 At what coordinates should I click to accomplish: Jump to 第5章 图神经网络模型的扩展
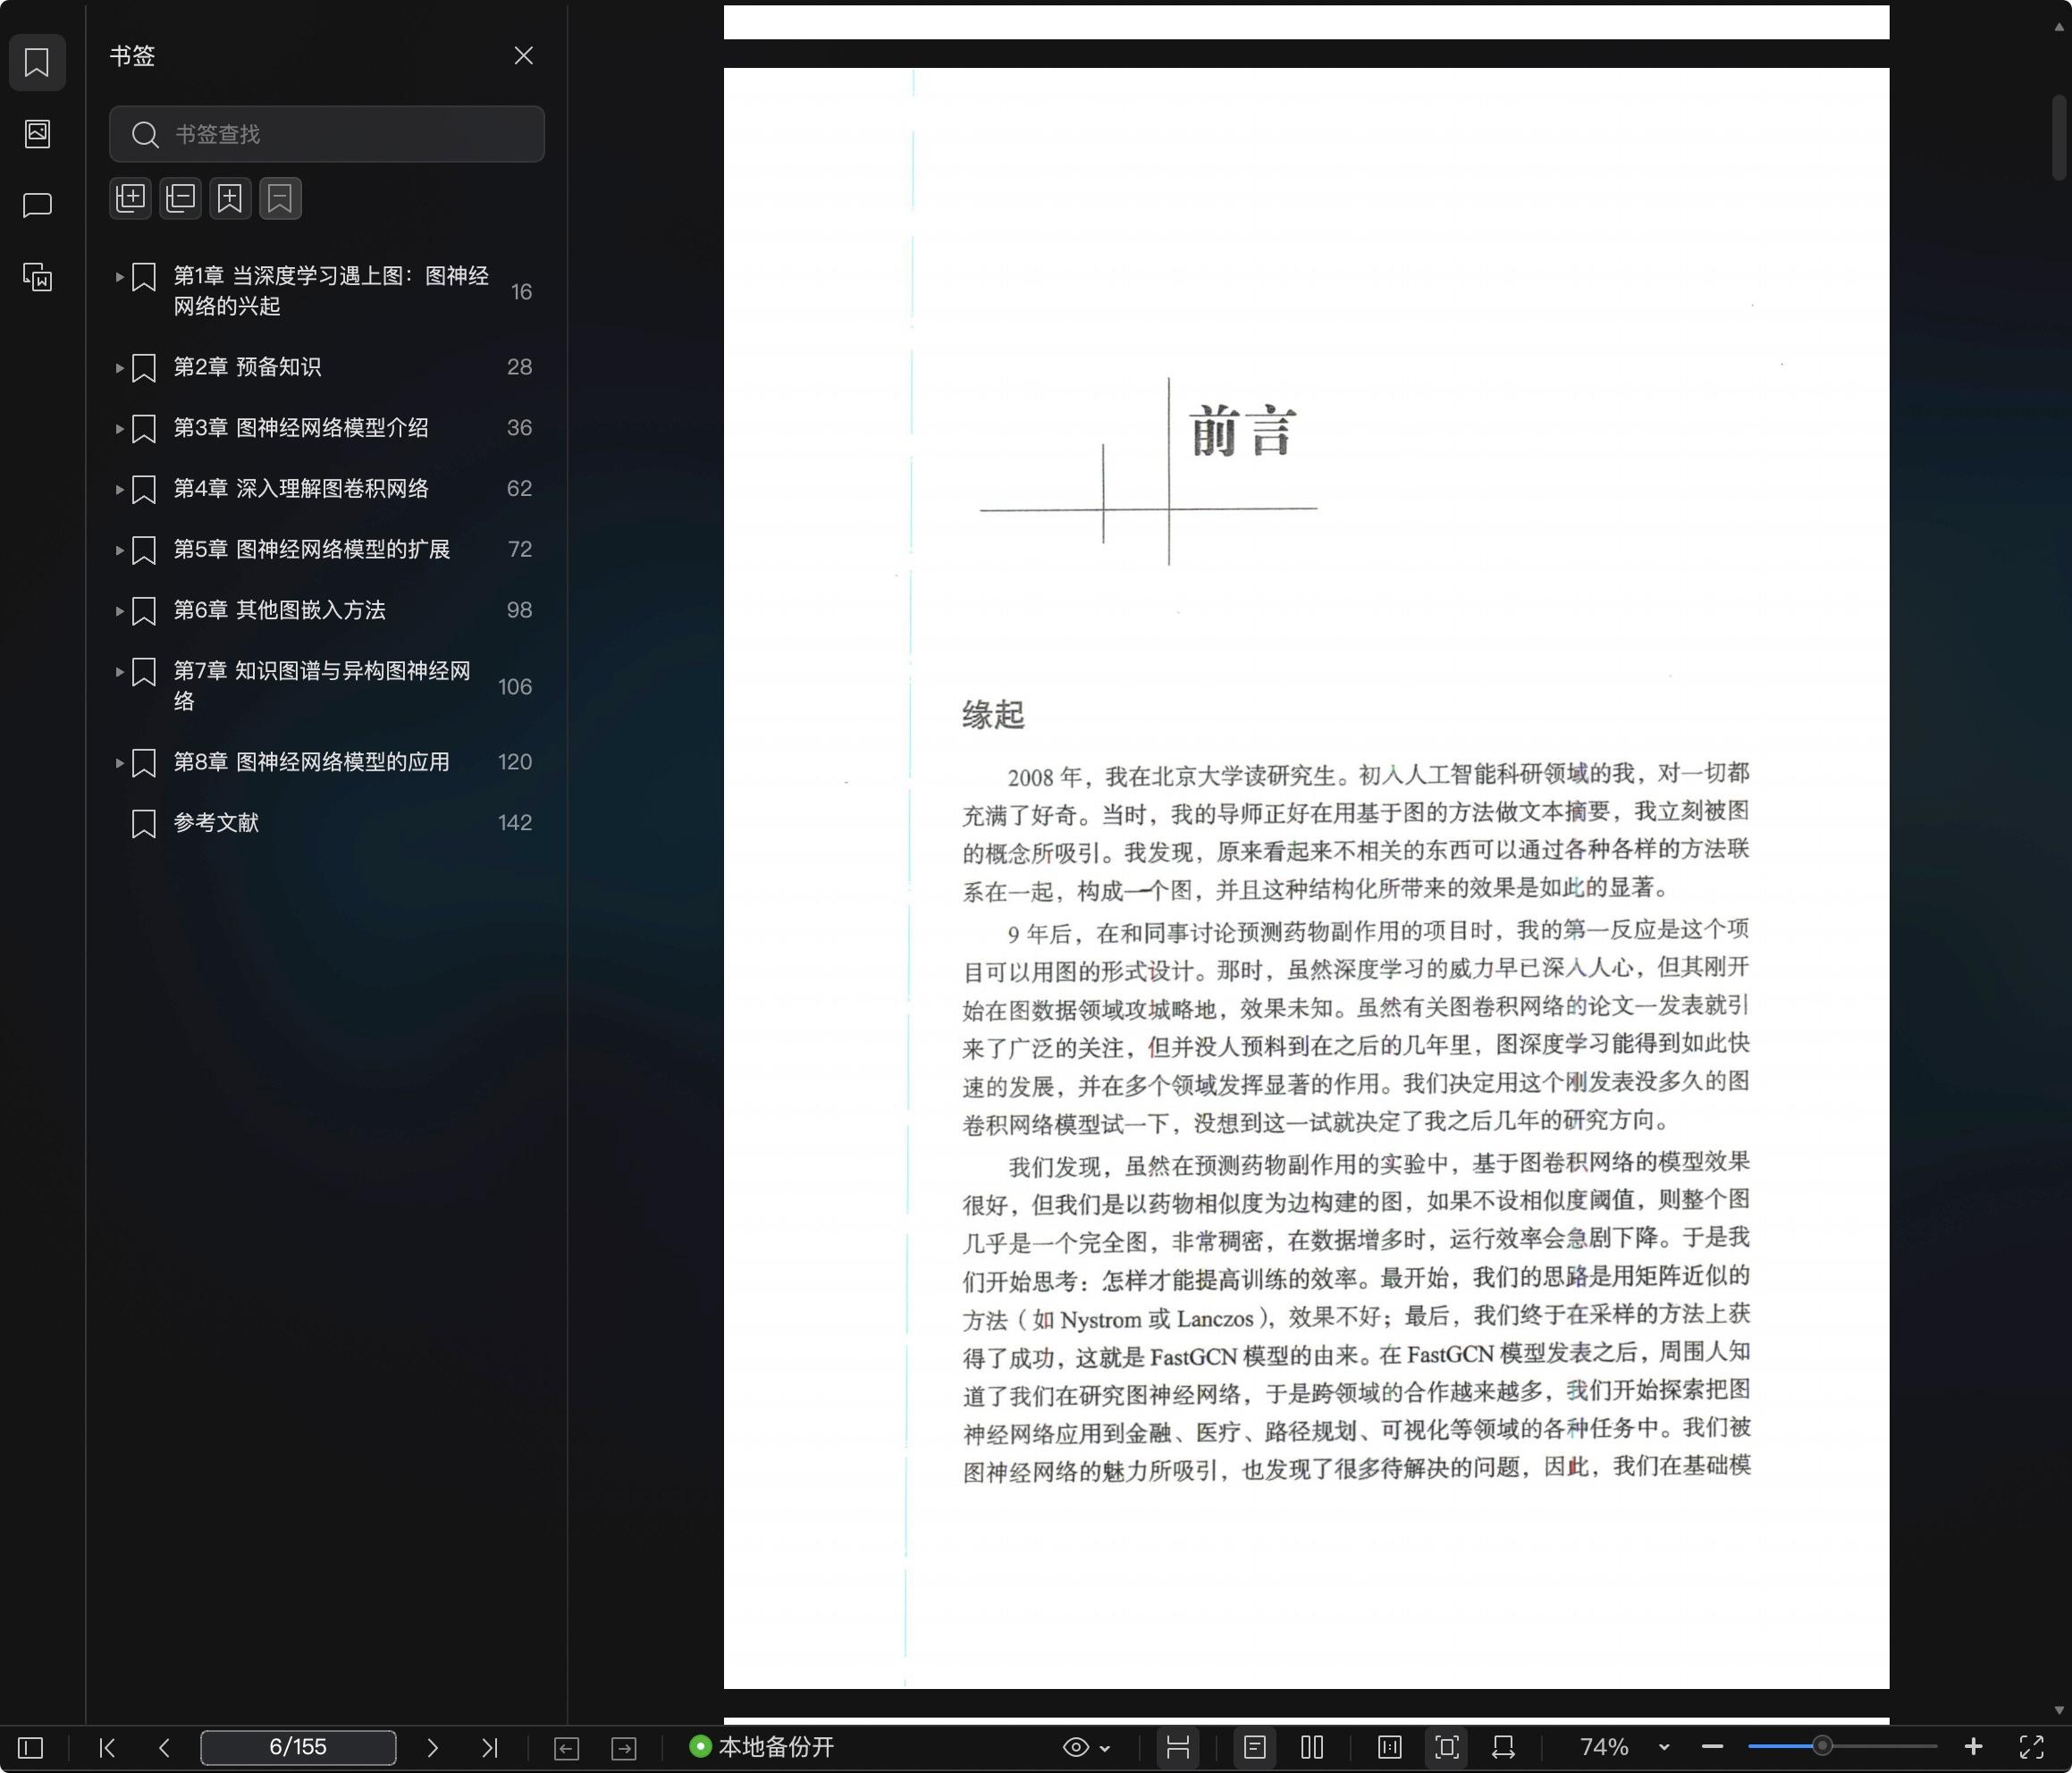coord(311,549)
